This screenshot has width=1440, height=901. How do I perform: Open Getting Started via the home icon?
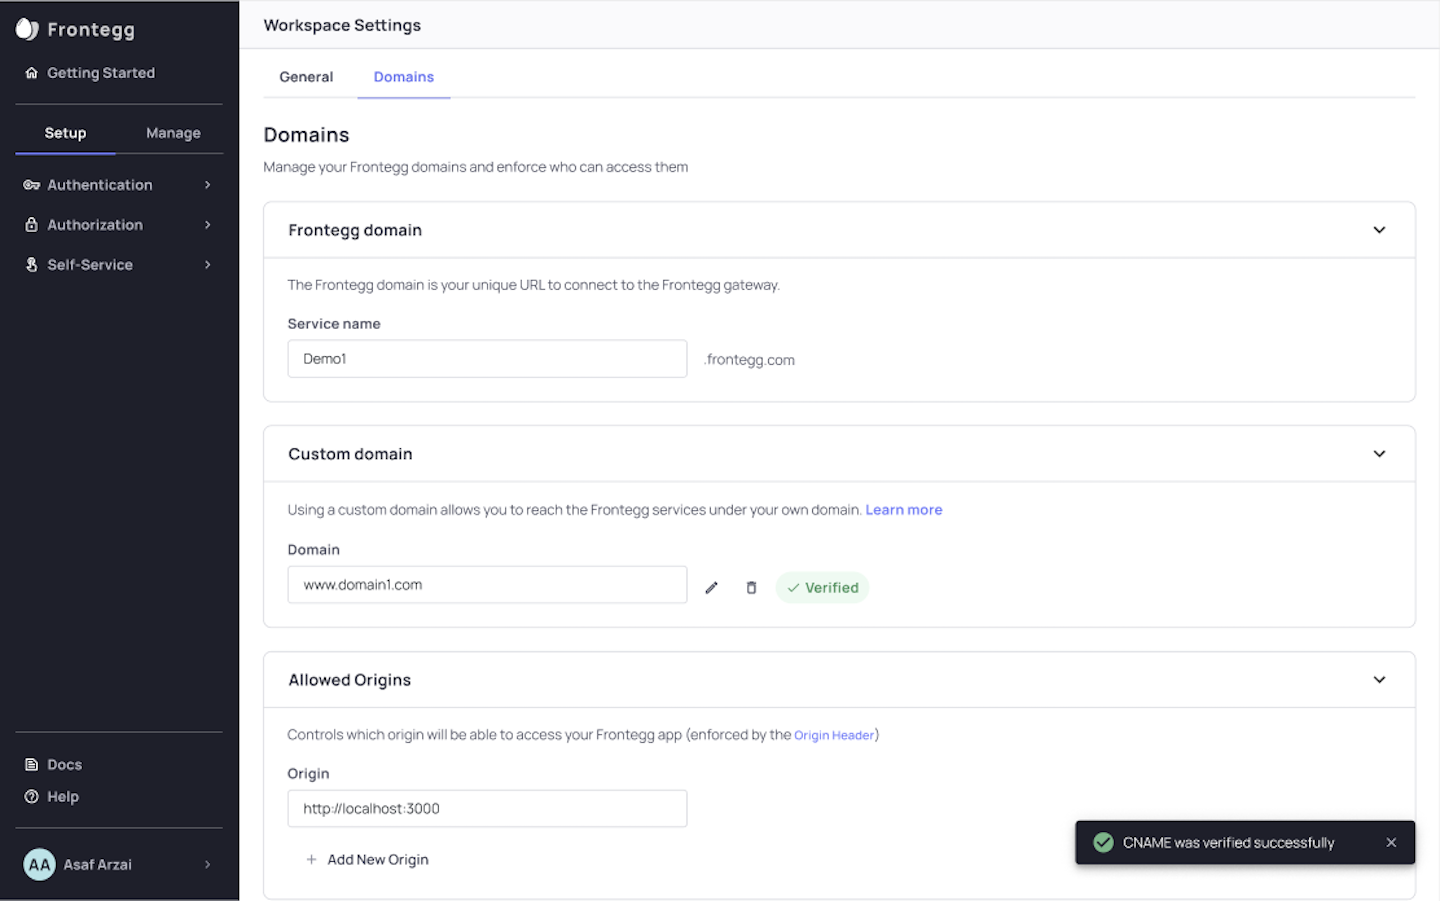click(31, 73)
